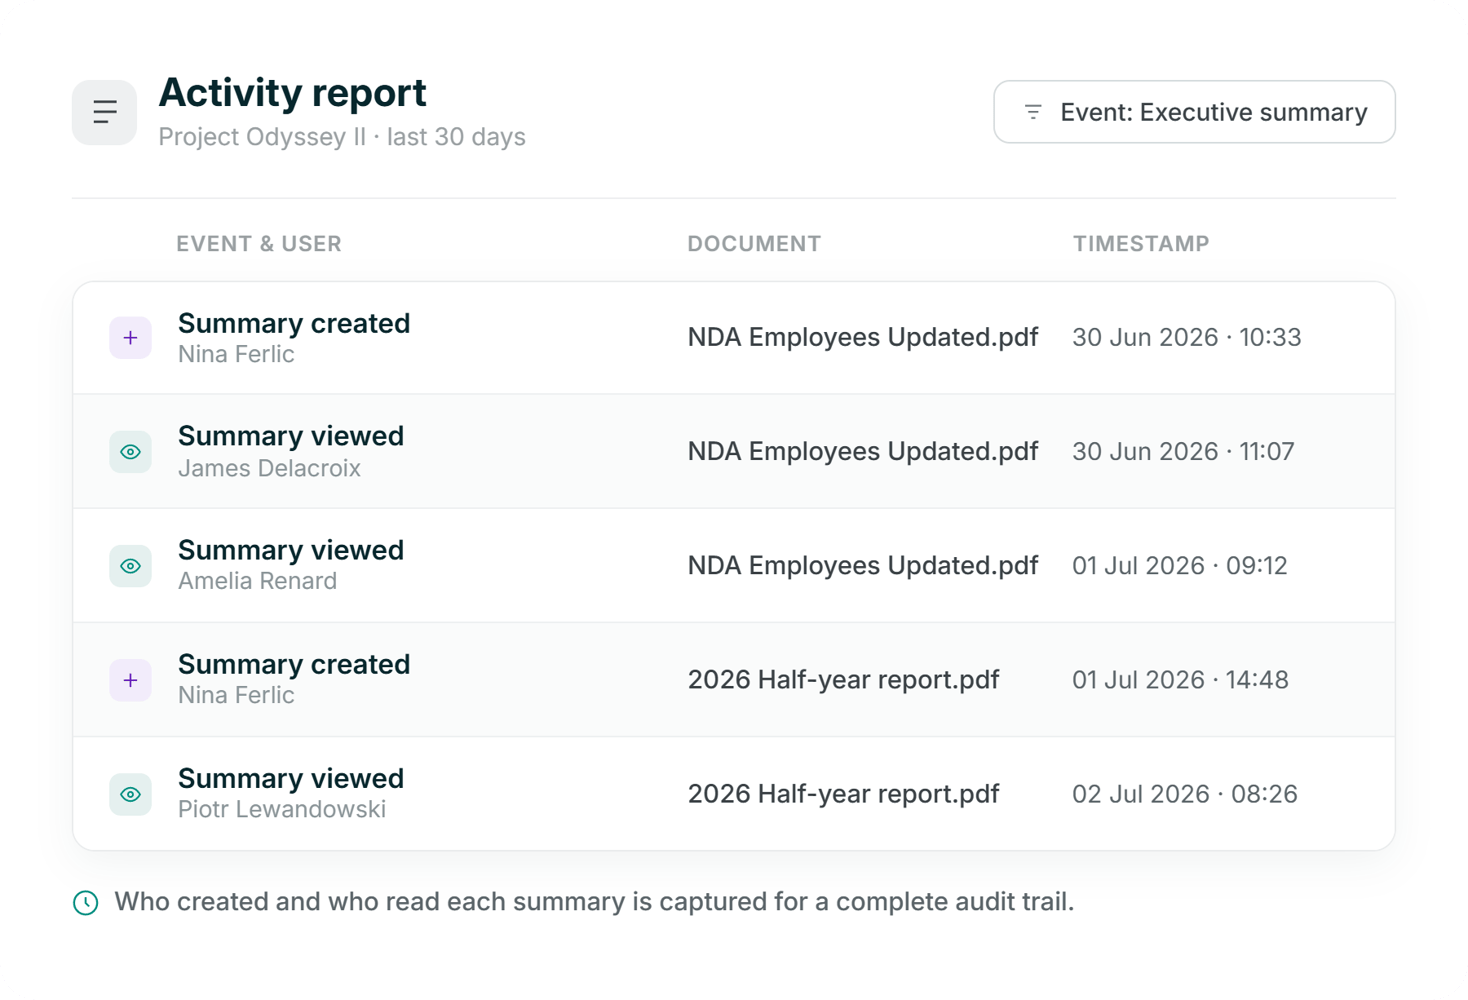Image resolution: width=1468 pixels, height=1000 pixels.
Task: Open 2026 Half-year report.pdf in Piotr Lewandowski row
Action: click(843, 794)
